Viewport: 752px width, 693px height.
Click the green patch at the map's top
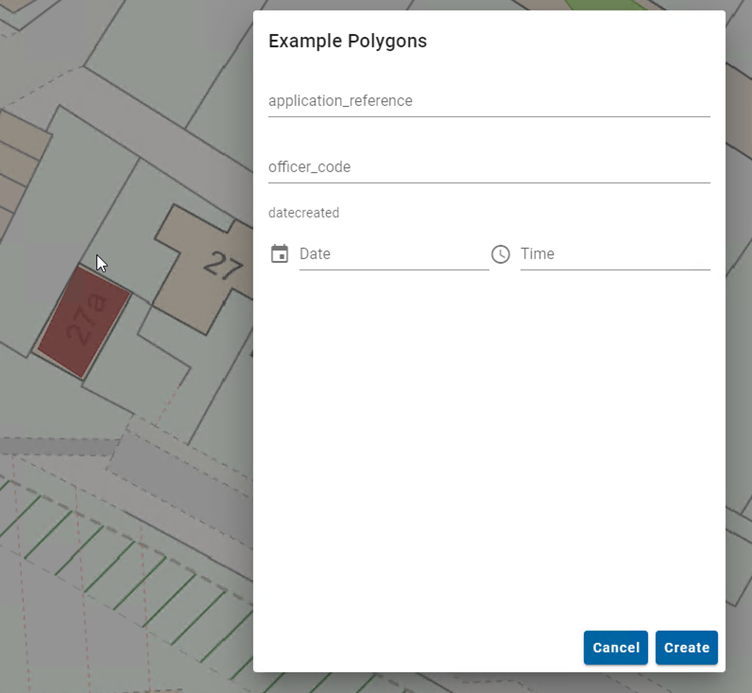point(604,4)
